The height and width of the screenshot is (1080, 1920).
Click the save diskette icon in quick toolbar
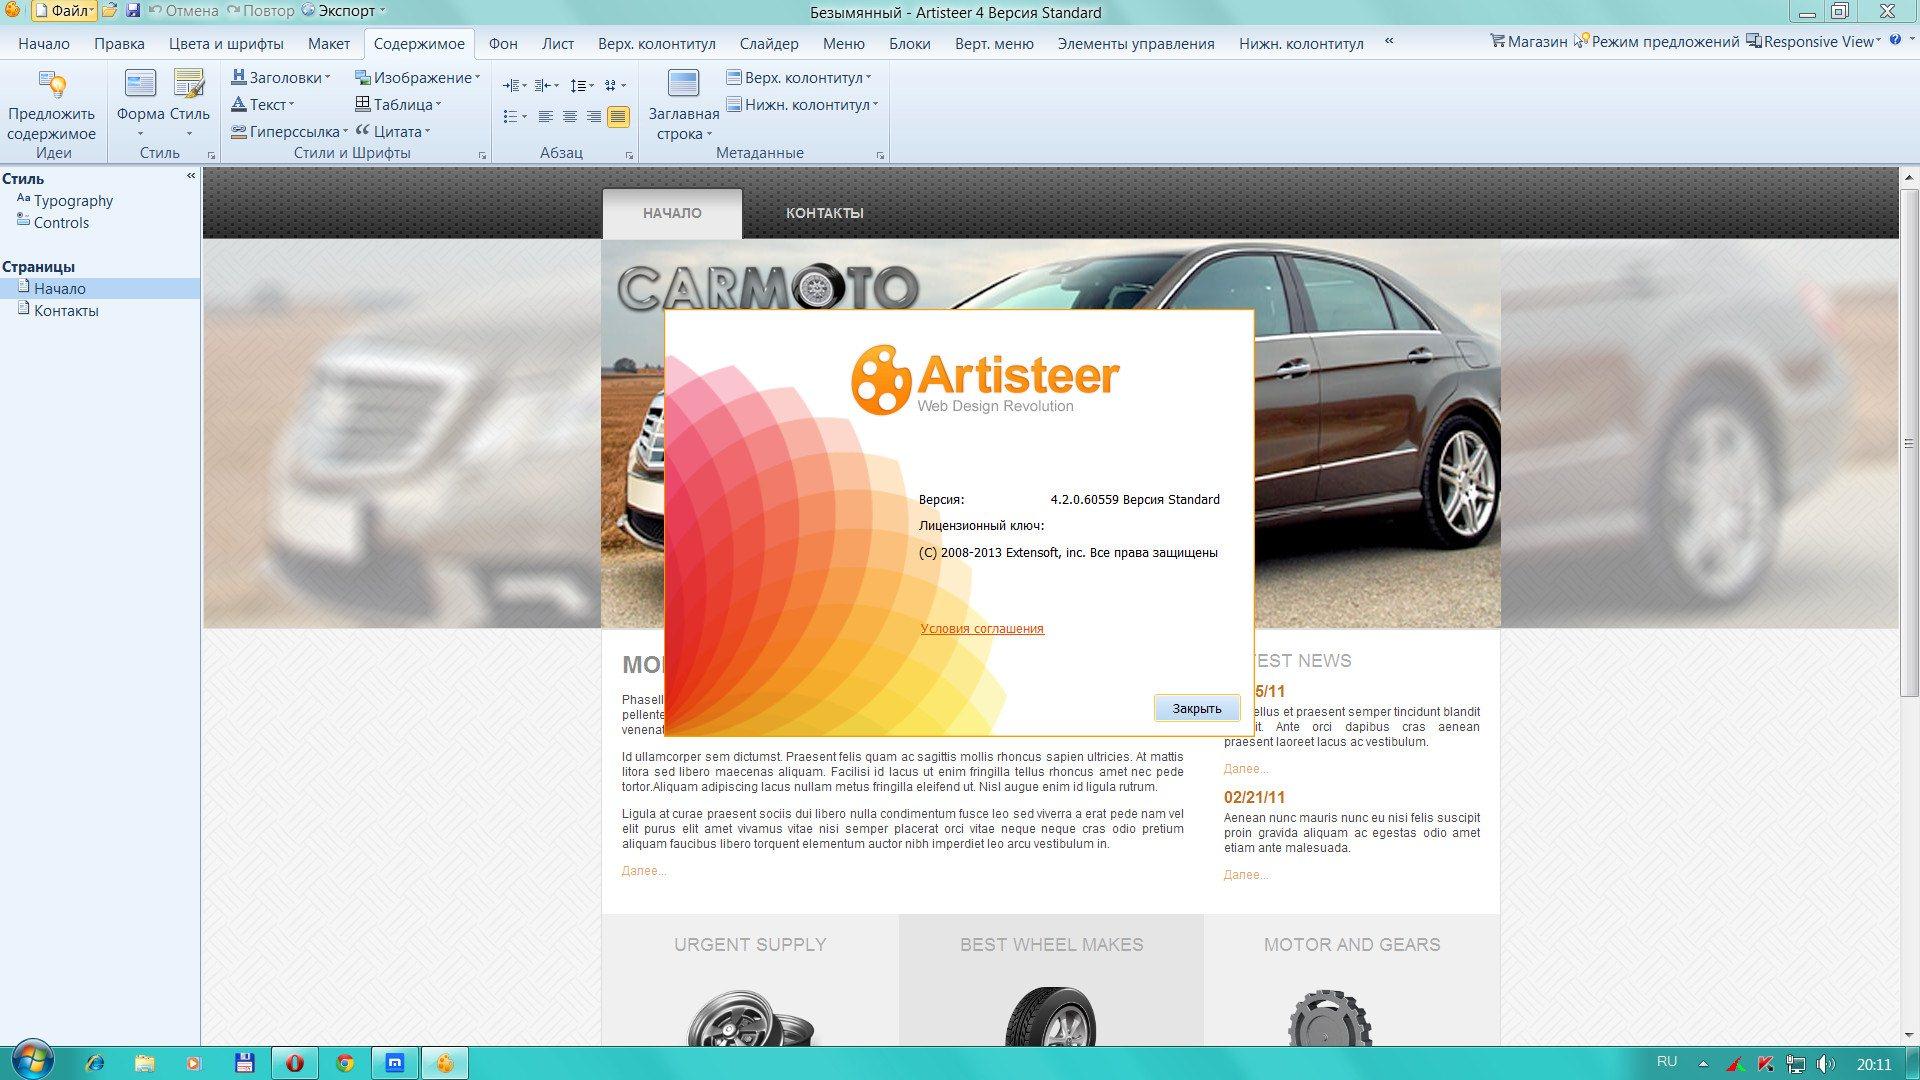(133, 11)
